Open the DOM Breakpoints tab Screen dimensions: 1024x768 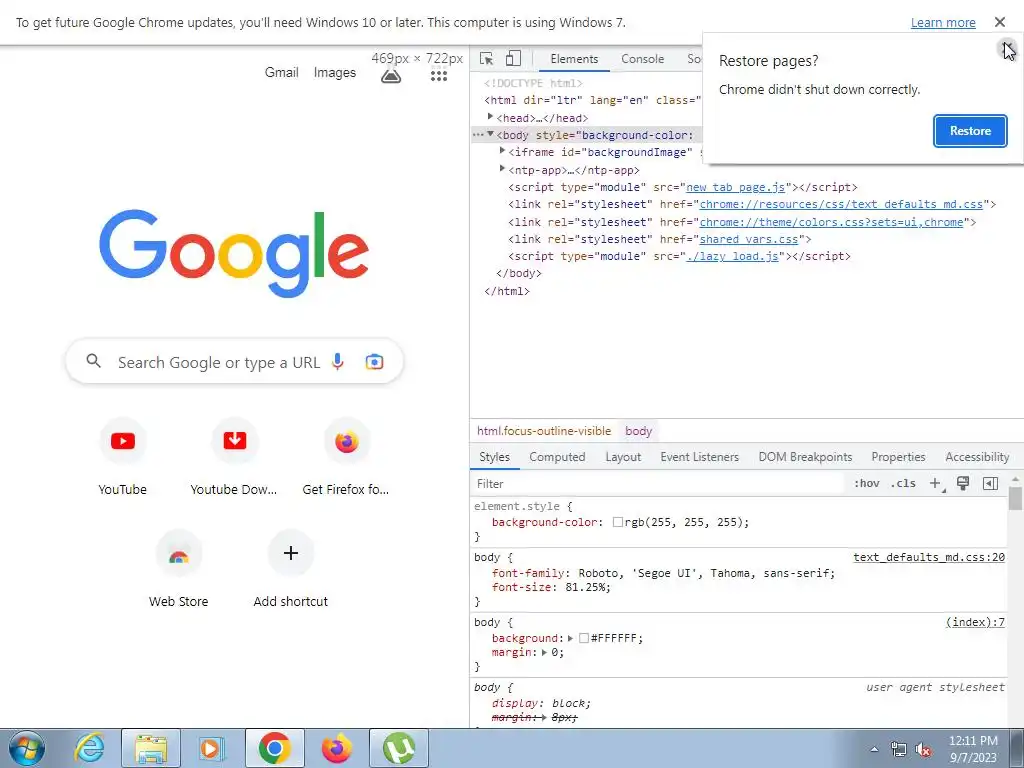tap(805, 457)
